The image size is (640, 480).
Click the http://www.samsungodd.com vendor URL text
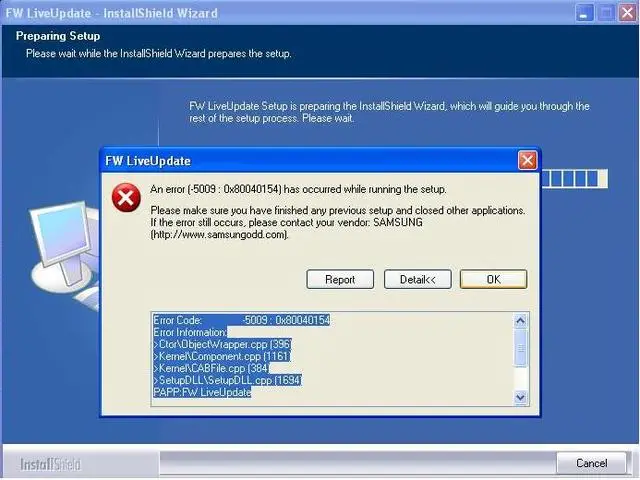pos(220,235)
